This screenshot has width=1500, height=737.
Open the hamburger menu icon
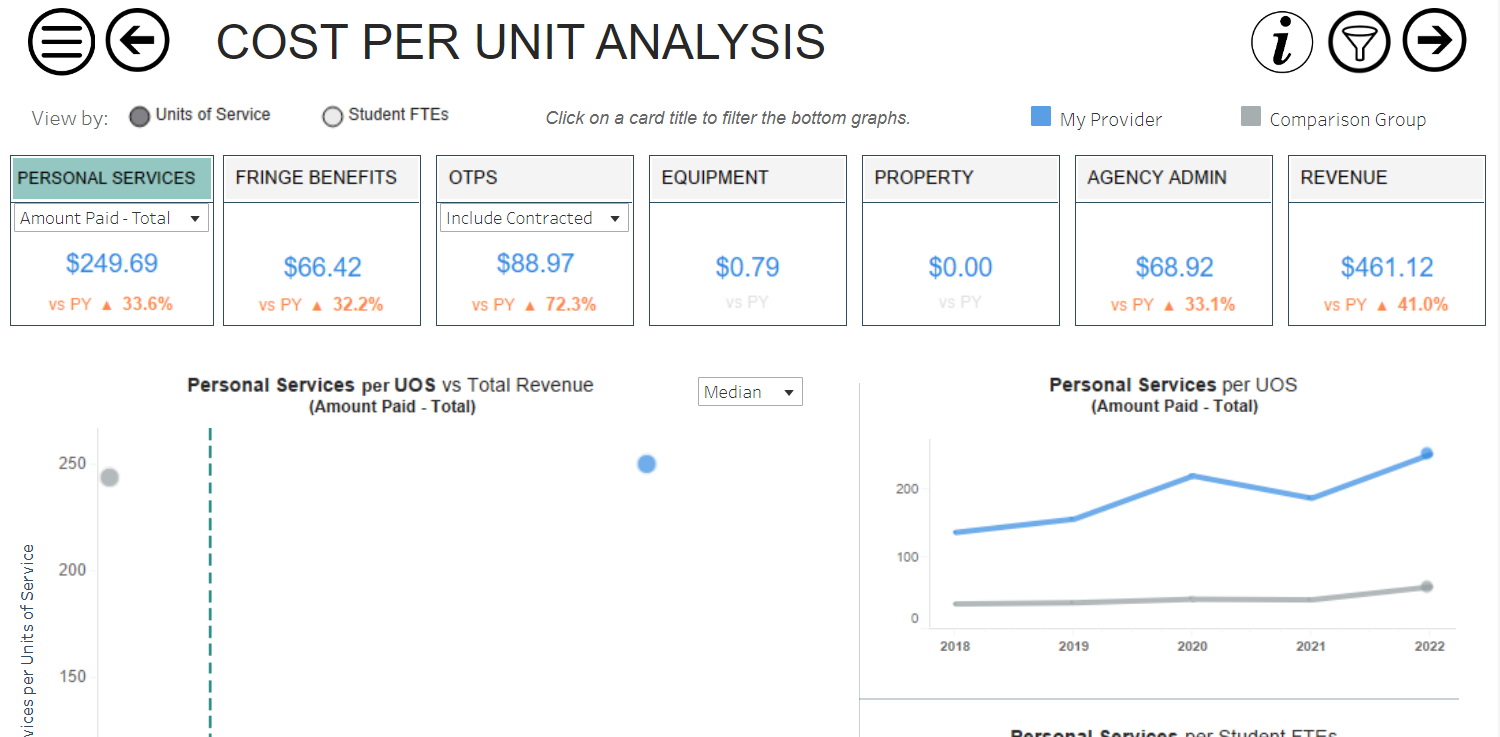61,42
